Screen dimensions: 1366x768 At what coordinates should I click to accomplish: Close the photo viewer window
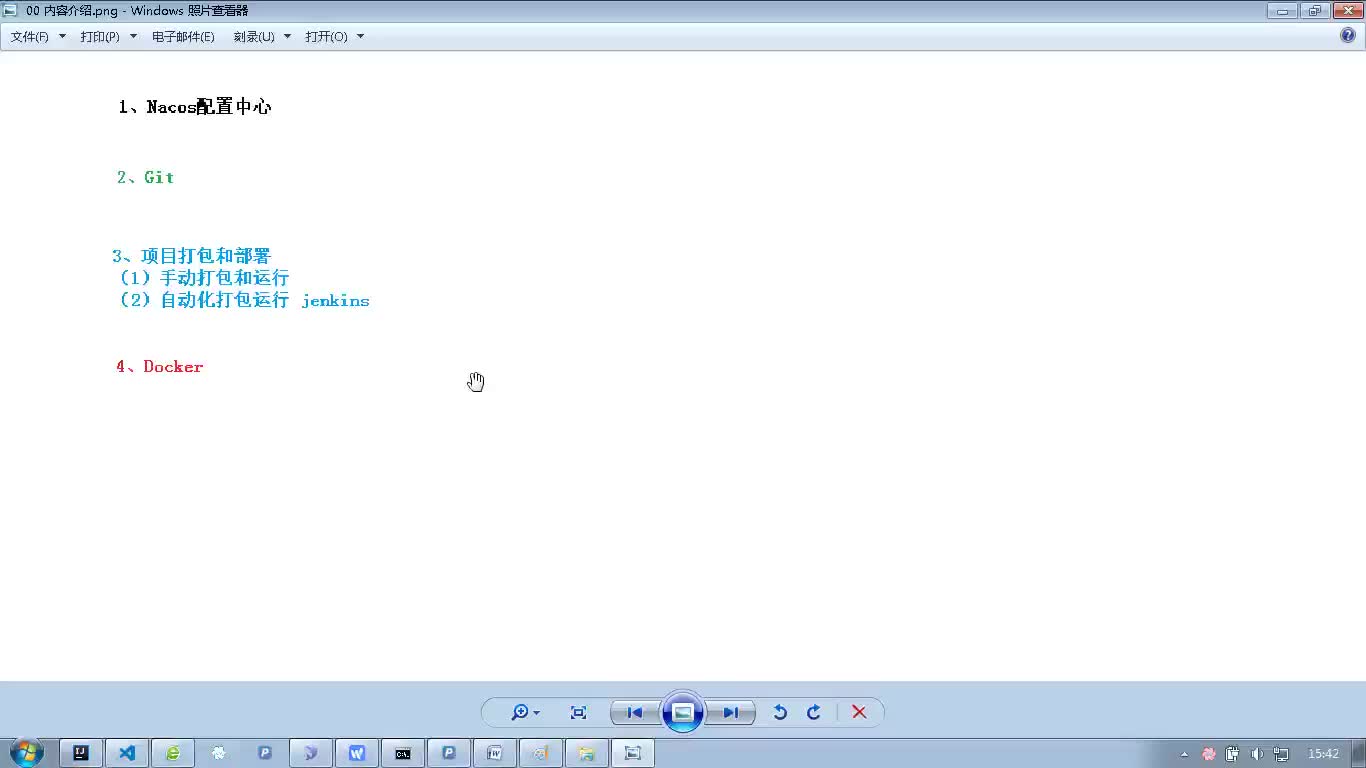pos(1346,11)
